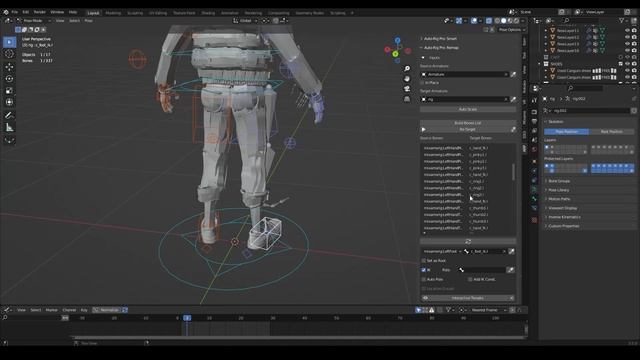This screenshot has height=360, width=640.
Task: Click the Blender logo icon
Action: (x=6, y=12)
